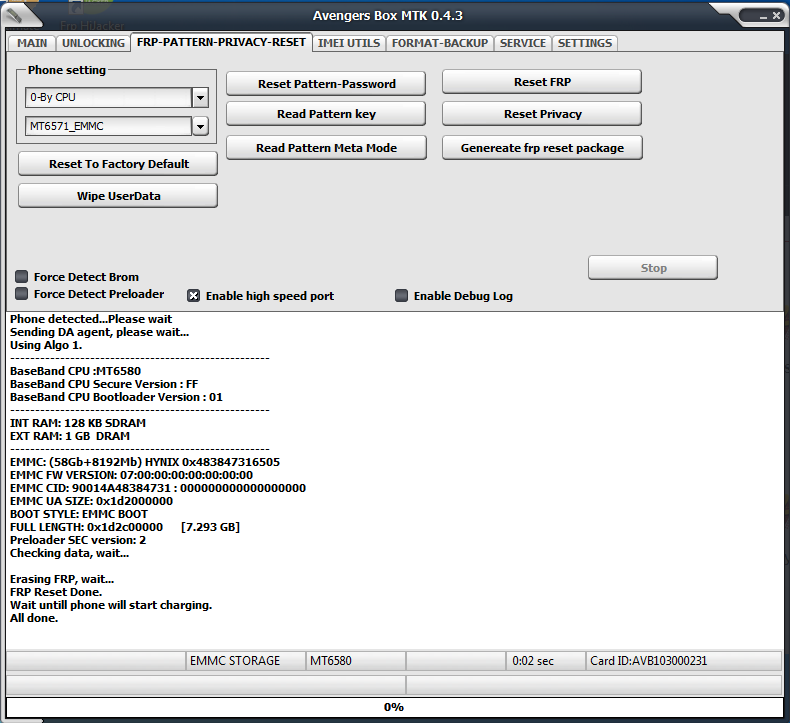Click 'EMMC UA SIZE: 0x1d2000000' log line
790x723 pixels.
[x=91, y=501]
